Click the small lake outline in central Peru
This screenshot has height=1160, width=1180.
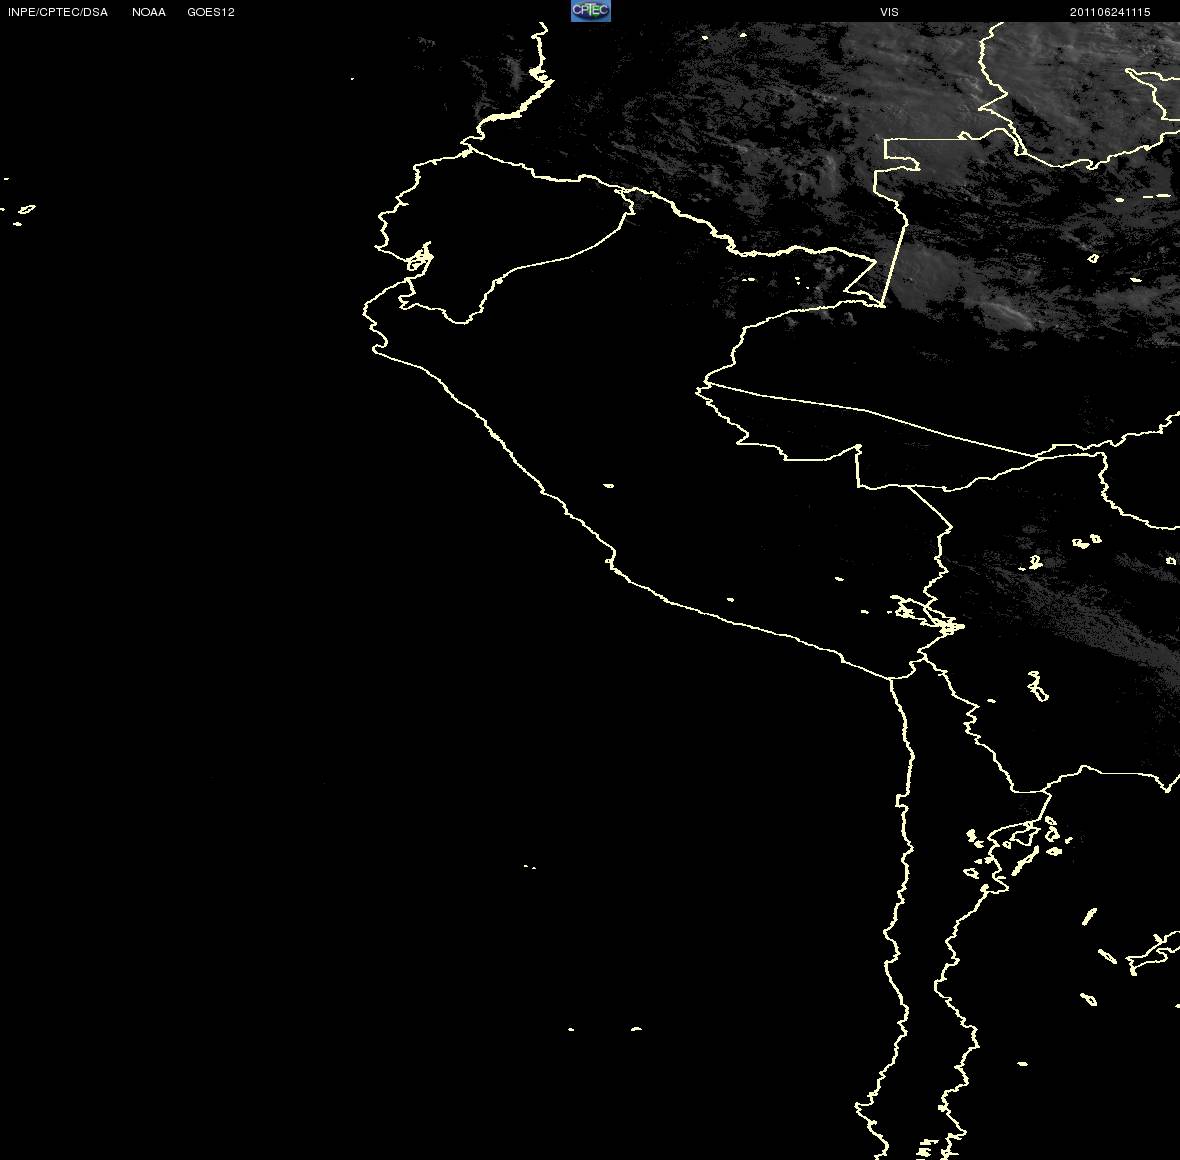608,486
